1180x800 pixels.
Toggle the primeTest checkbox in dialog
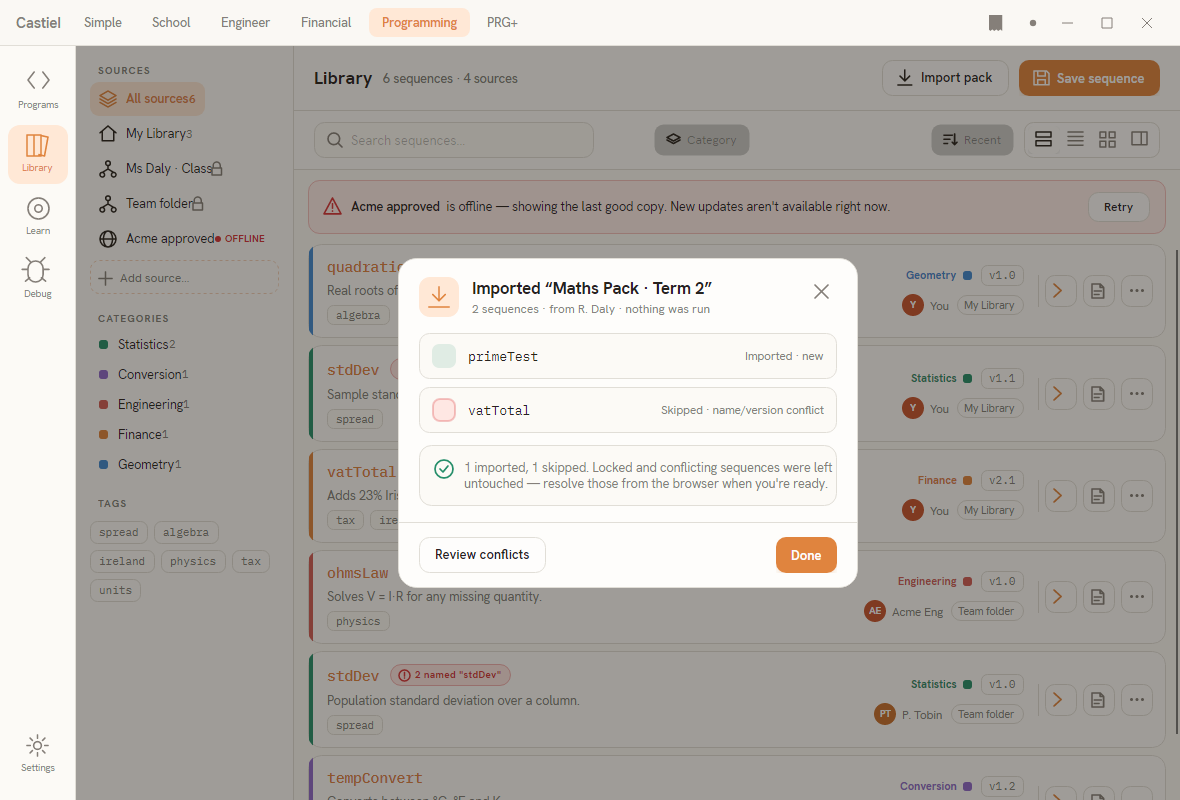coord(444,356)
